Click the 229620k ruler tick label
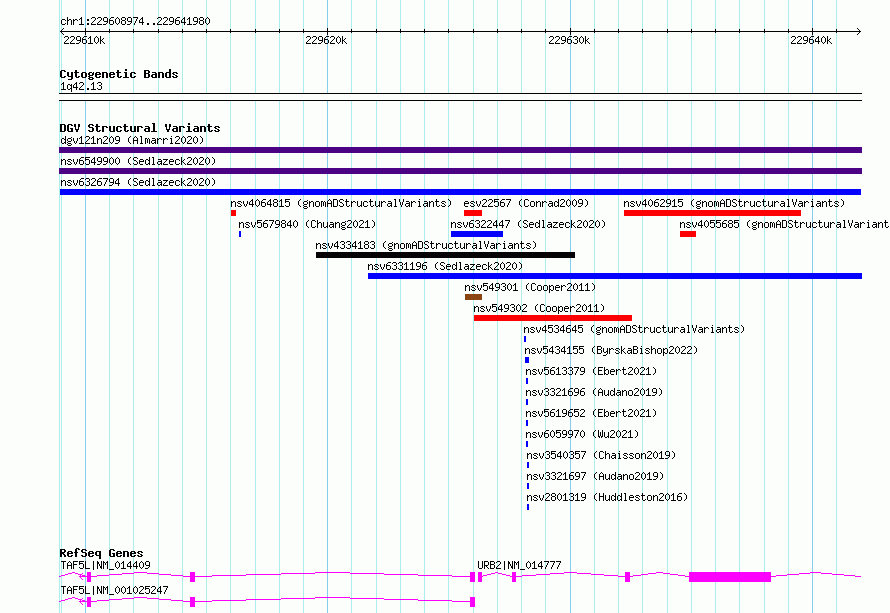 pos(326,40)
